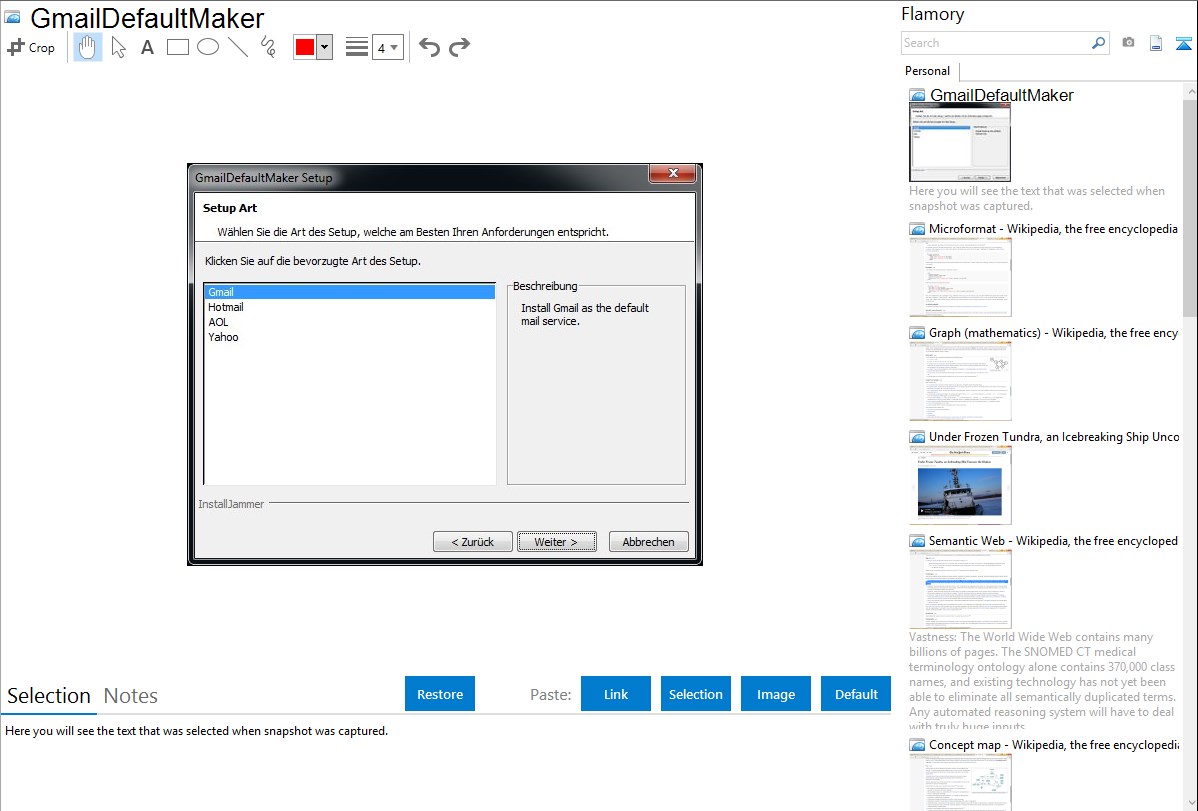Select Hotmail in the setup list
The width and height of the screenshot is (1198, 811).
pos(349,307)
